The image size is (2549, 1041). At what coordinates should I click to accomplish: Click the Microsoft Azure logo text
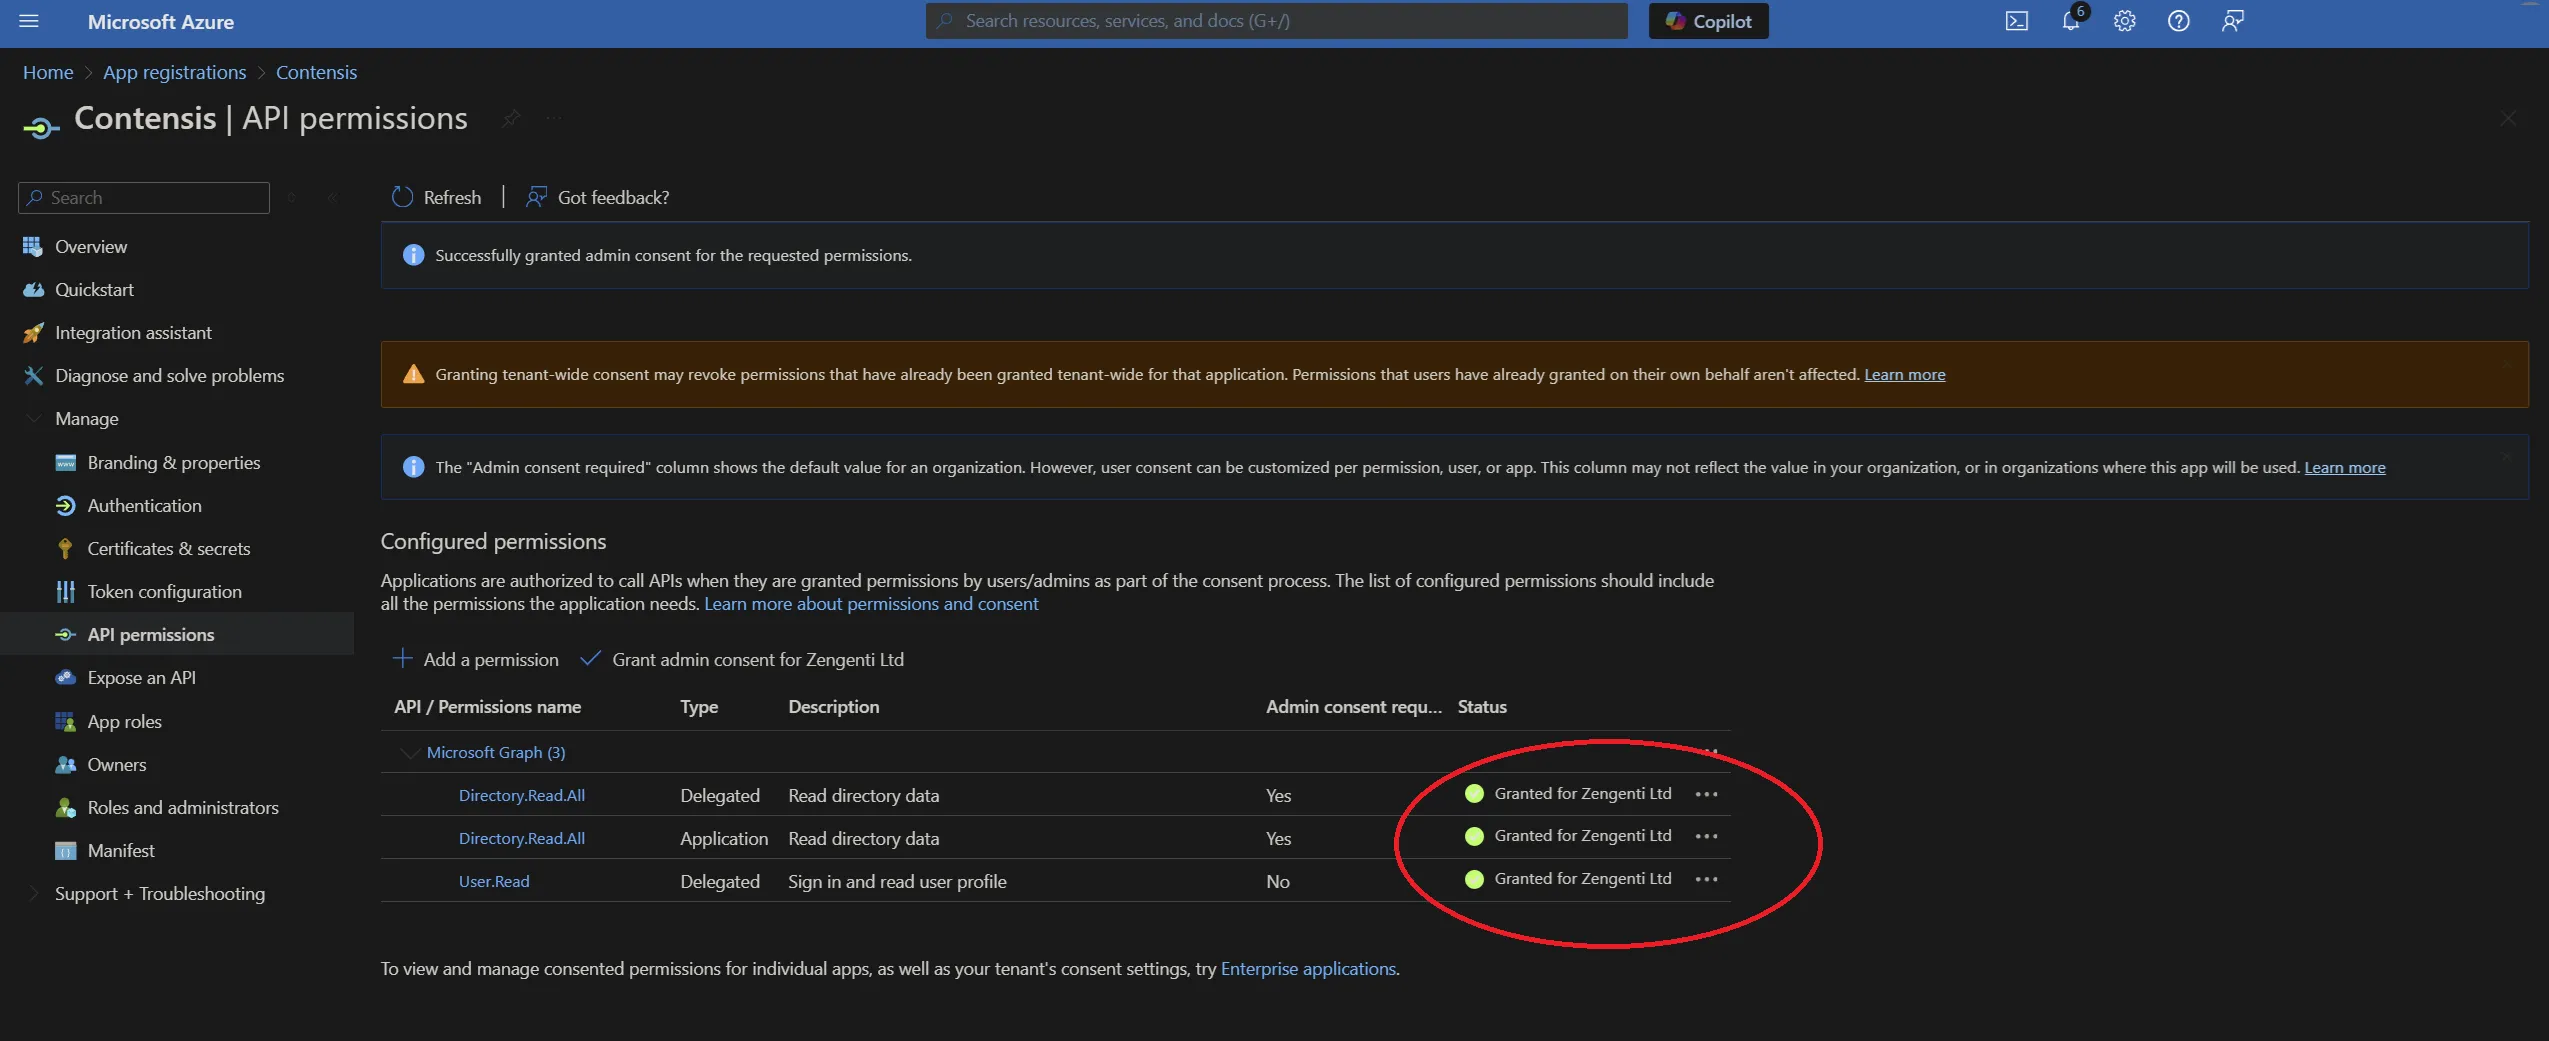click(x=160, y=21)
